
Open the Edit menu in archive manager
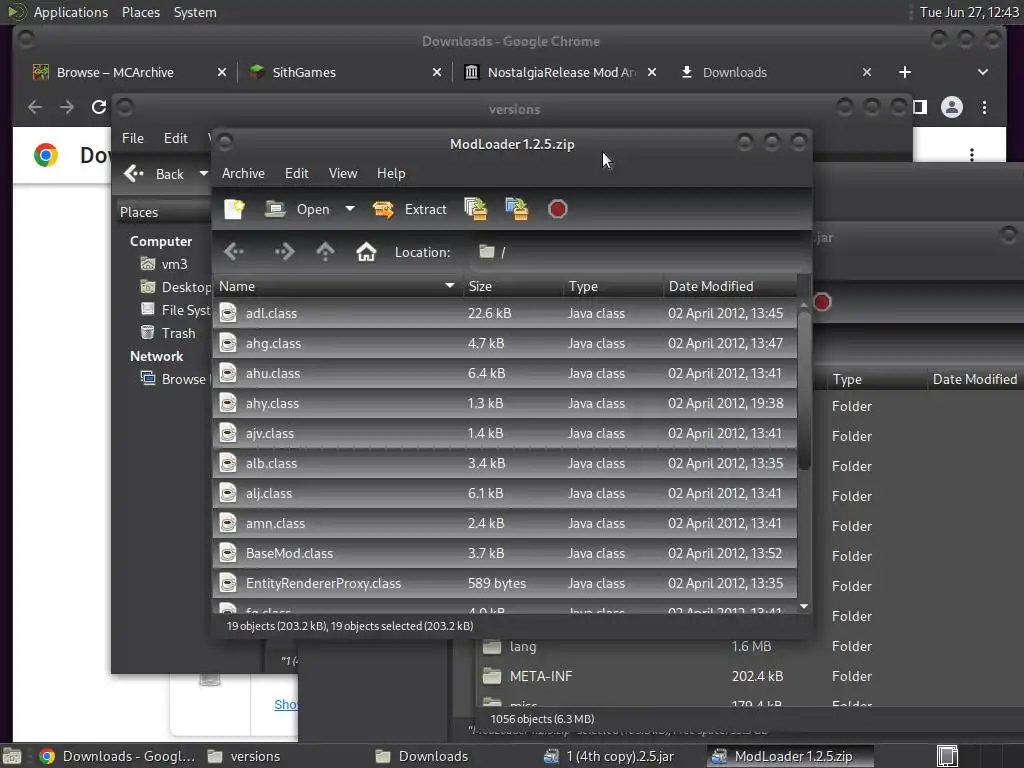click(296, 173)
